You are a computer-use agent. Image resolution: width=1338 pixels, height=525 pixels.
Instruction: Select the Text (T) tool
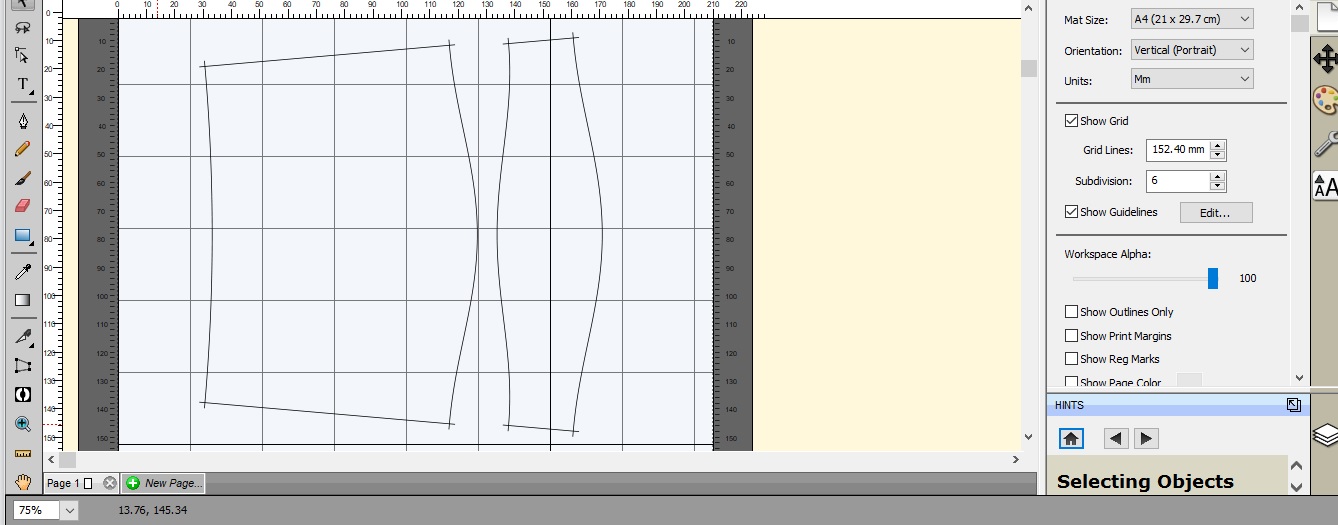coord(22,84)
